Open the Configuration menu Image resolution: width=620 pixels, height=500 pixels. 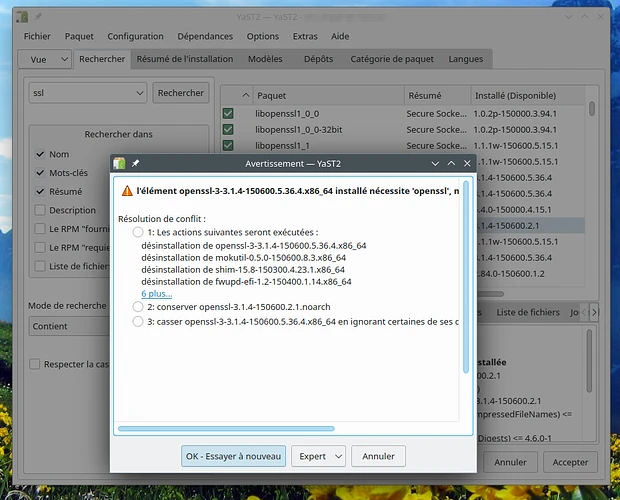point(135,36)
